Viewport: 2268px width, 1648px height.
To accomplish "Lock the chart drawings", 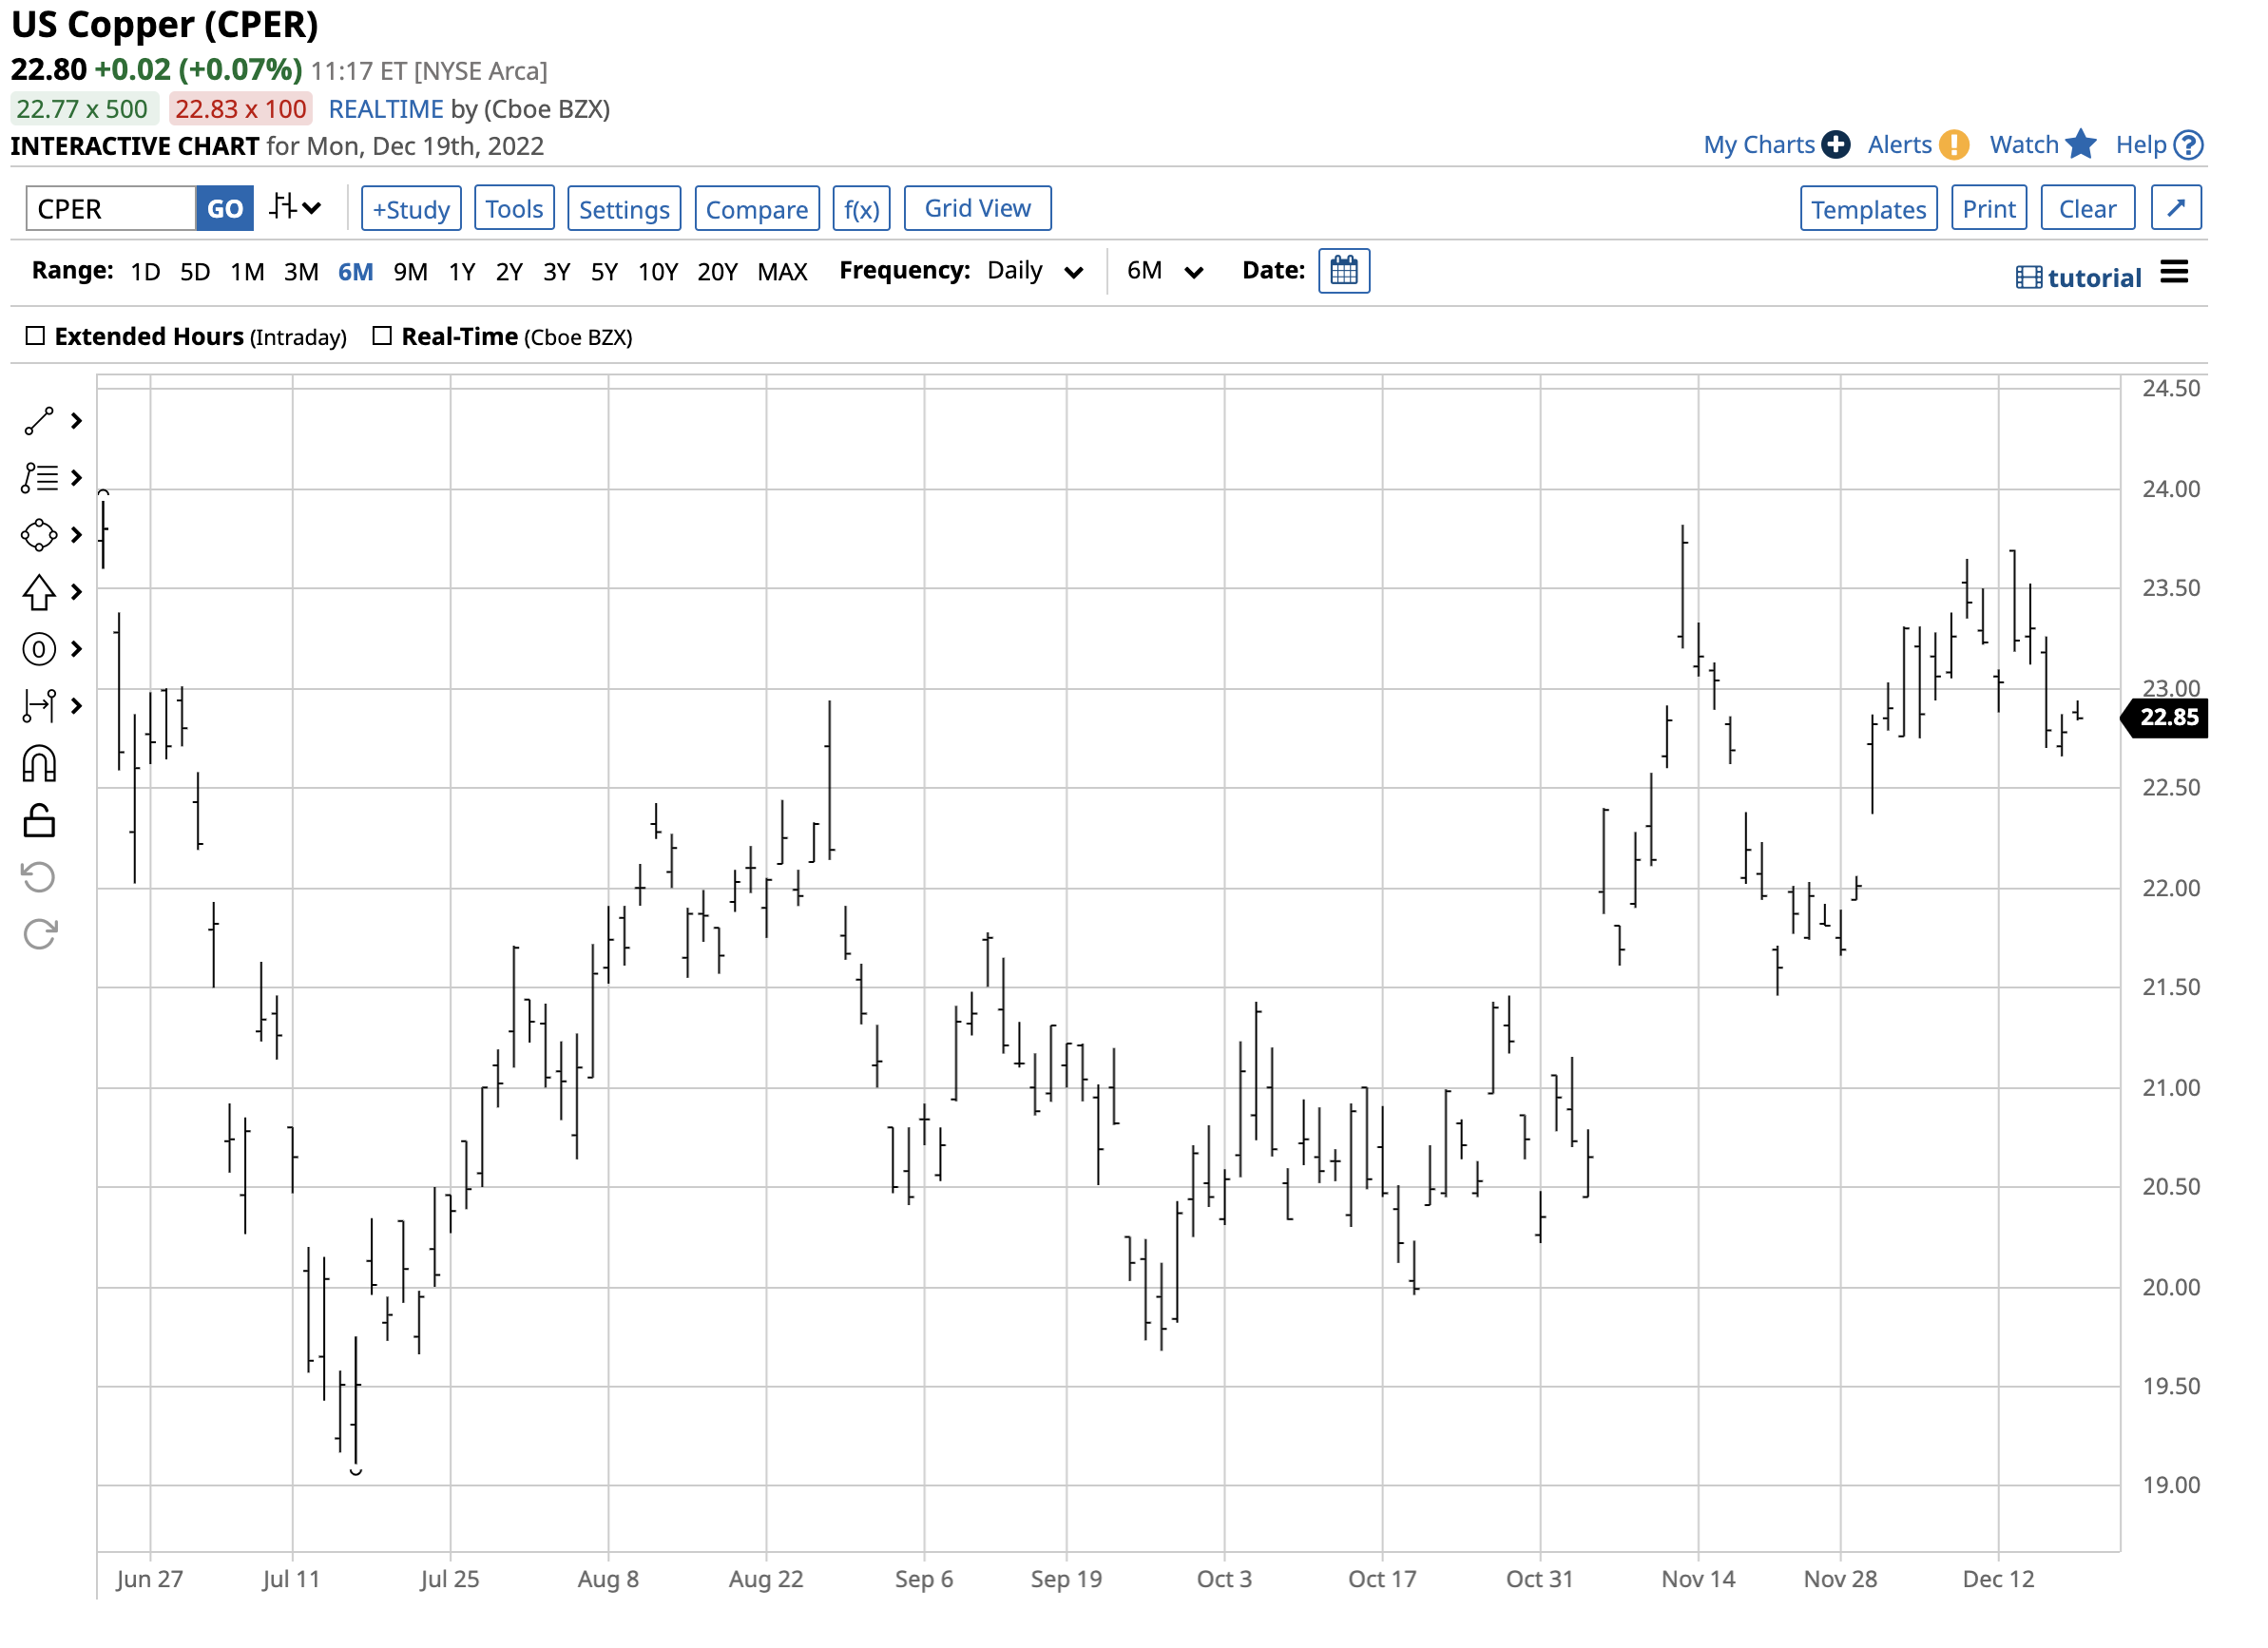I will click(38, 821).
